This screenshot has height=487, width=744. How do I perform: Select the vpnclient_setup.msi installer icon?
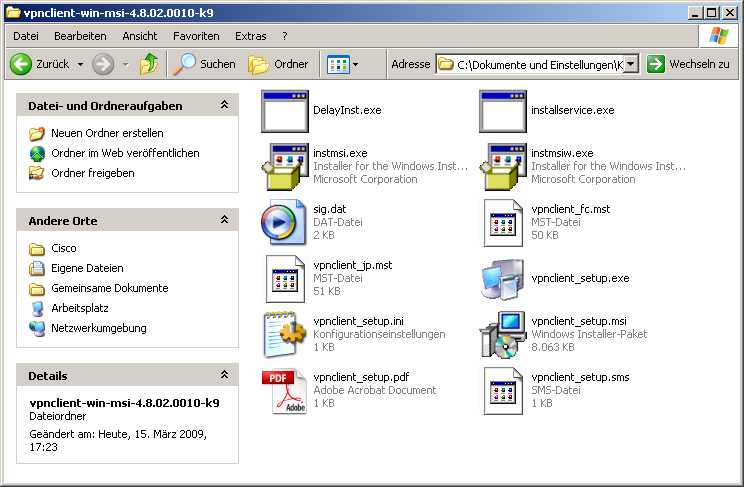pyautogui.click(x=503, y=334)
